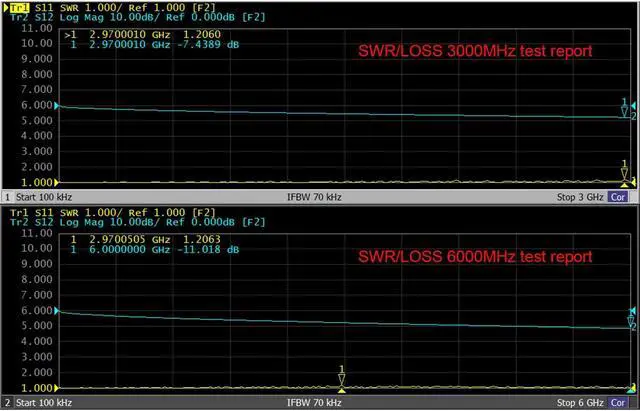Click Start 100 kHz field in top channel

point(48,197)
